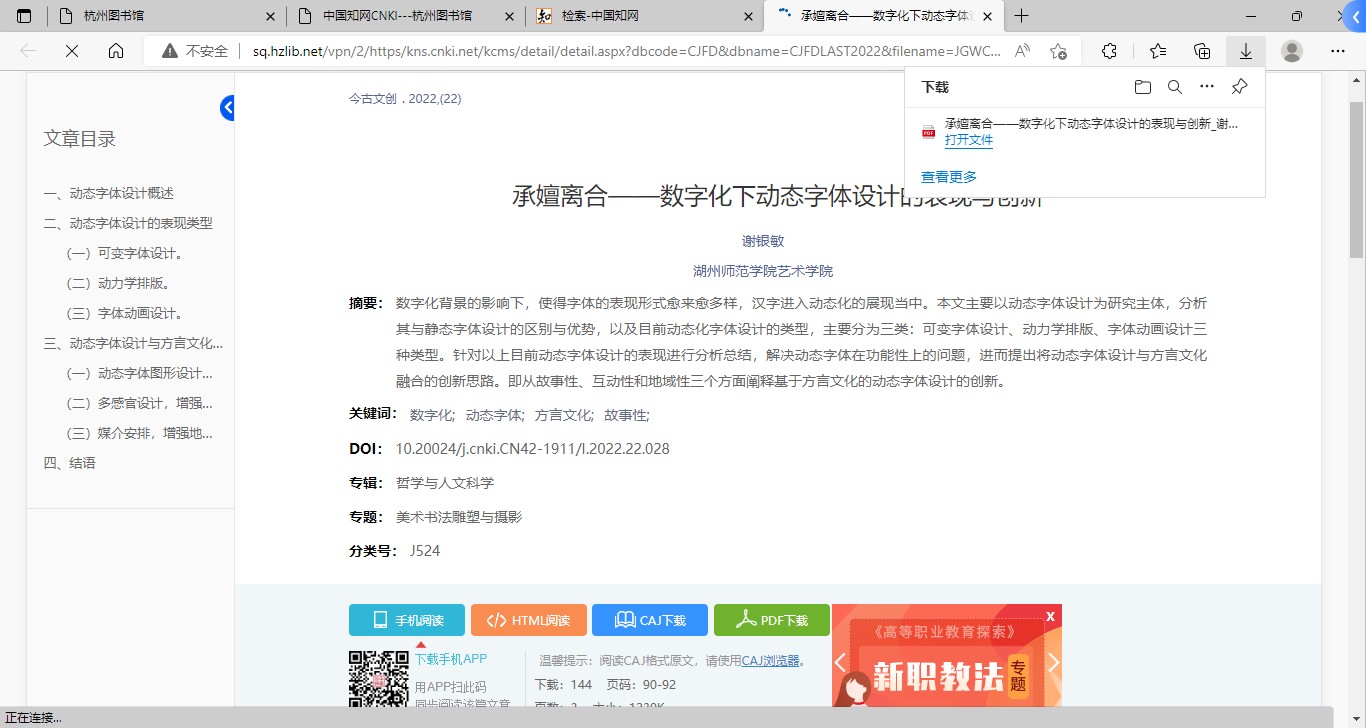Stop loading the page
The image size is (1366, 728).
(71, 51)
